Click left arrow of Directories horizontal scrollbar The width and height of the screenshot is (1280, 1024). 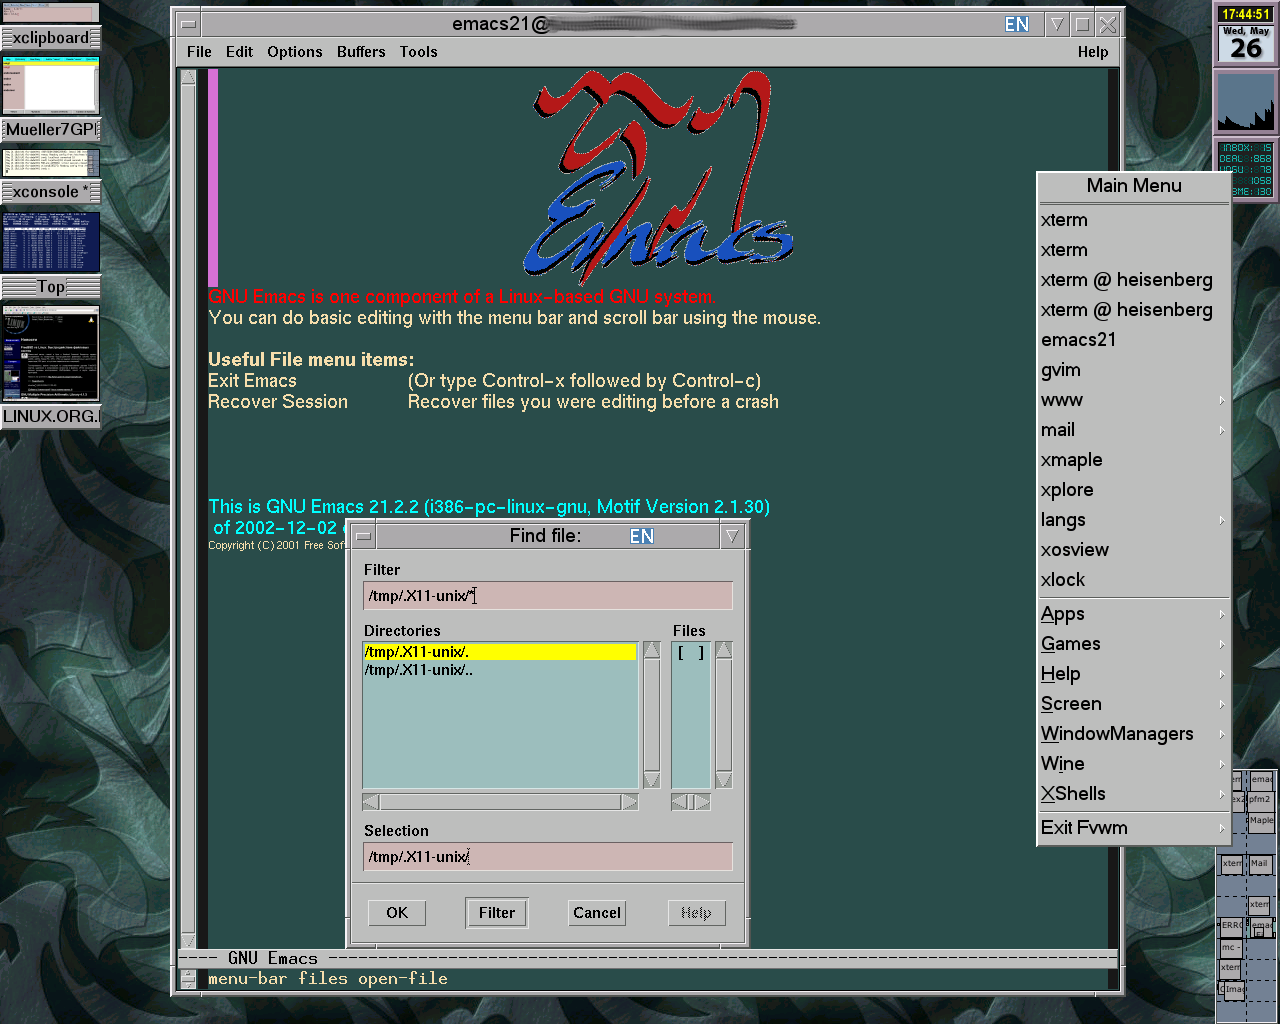(371, 802)
